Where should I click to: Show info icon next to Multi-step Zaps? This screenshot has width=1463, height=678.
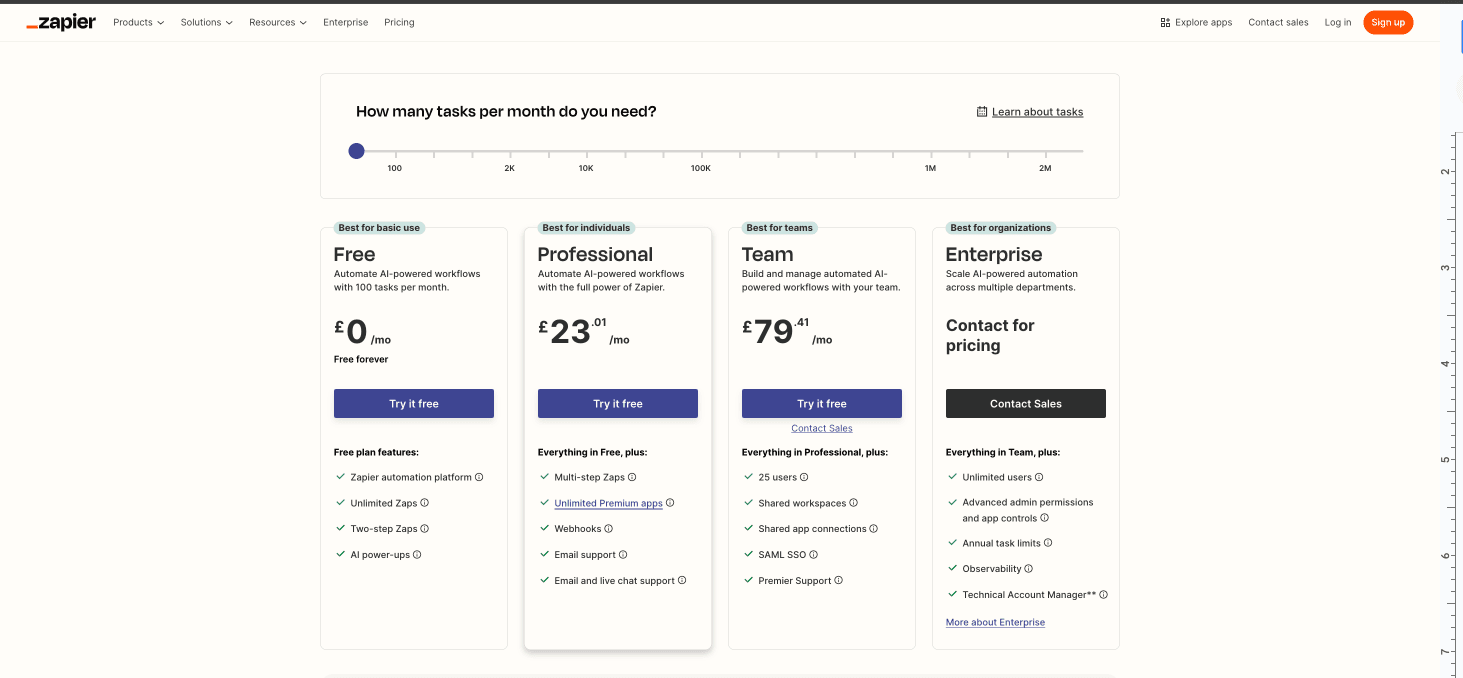(632, 478)
